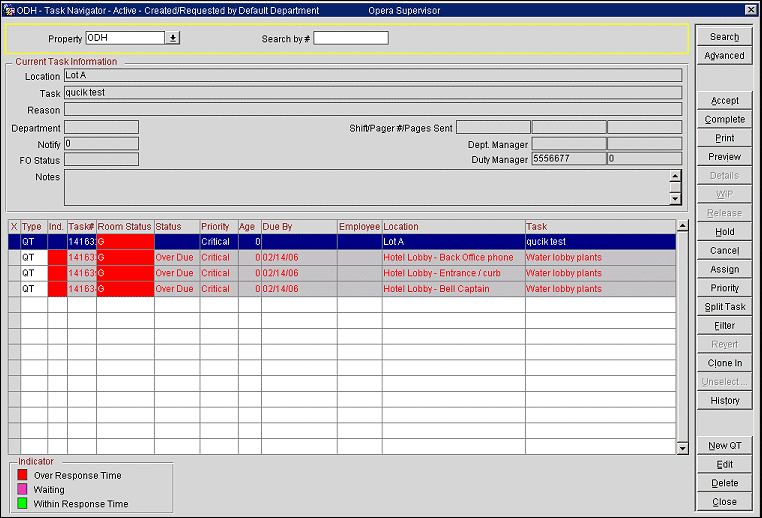Put the selected task on Hold
This screenshot has height=518, width=762.
[x=724, y=232]
